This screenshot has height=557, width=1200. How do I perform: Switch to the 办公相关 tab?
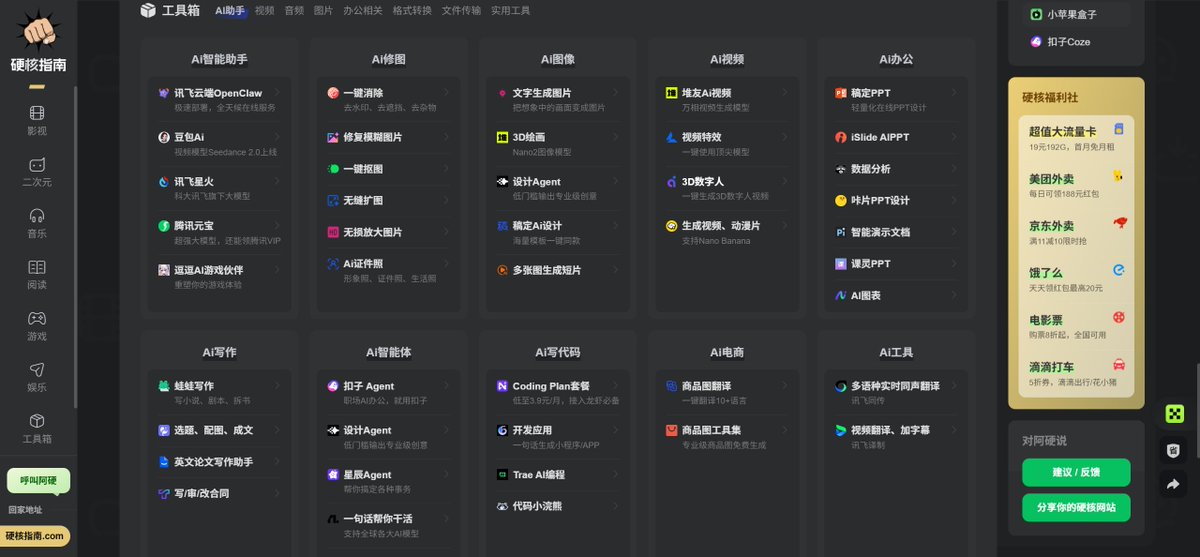(x=363, y=10)
